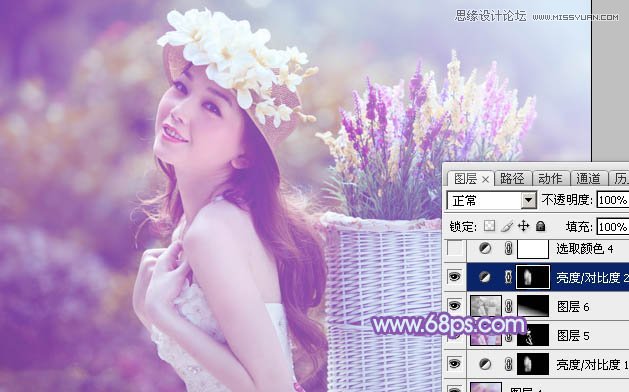Select the mask thumbnail of 亮度/对比度 2
This screenshot has width=629, height=392.
533,277
